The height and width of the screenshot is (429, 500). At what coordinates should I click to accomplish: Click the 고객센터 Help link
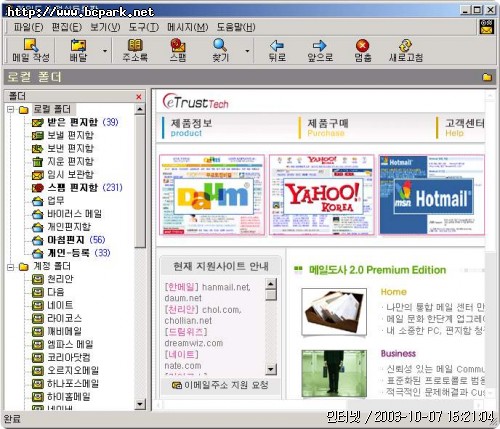[465, 128]
